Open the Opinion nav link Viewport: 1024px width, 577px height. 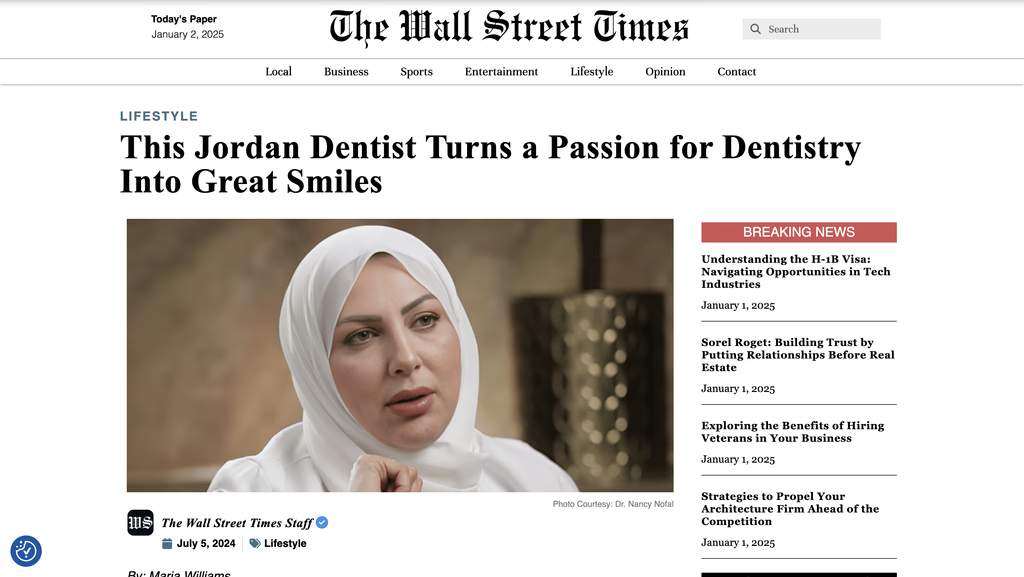[665, 72]
